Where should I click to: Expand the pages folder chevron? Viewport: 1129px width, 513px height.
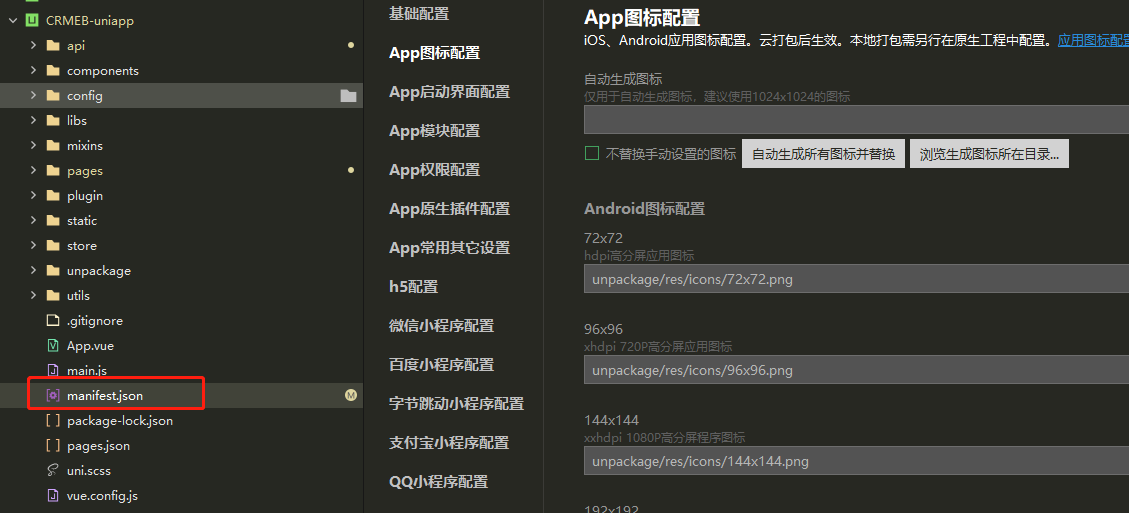click(x=33, y=171)
